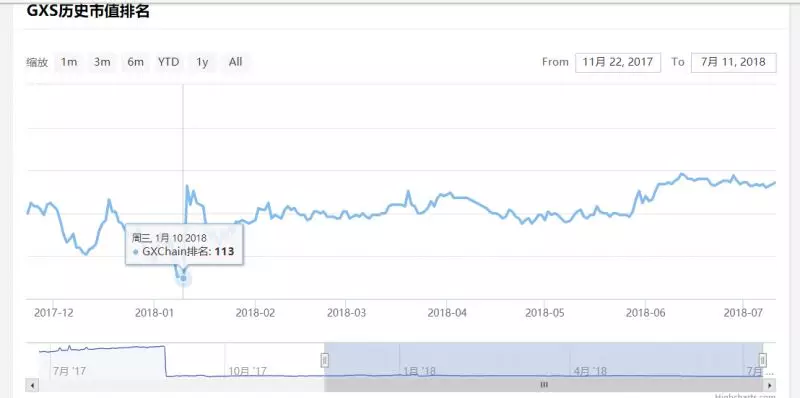
Task: Select the 6m zoom range button
Action: (135, 62)
